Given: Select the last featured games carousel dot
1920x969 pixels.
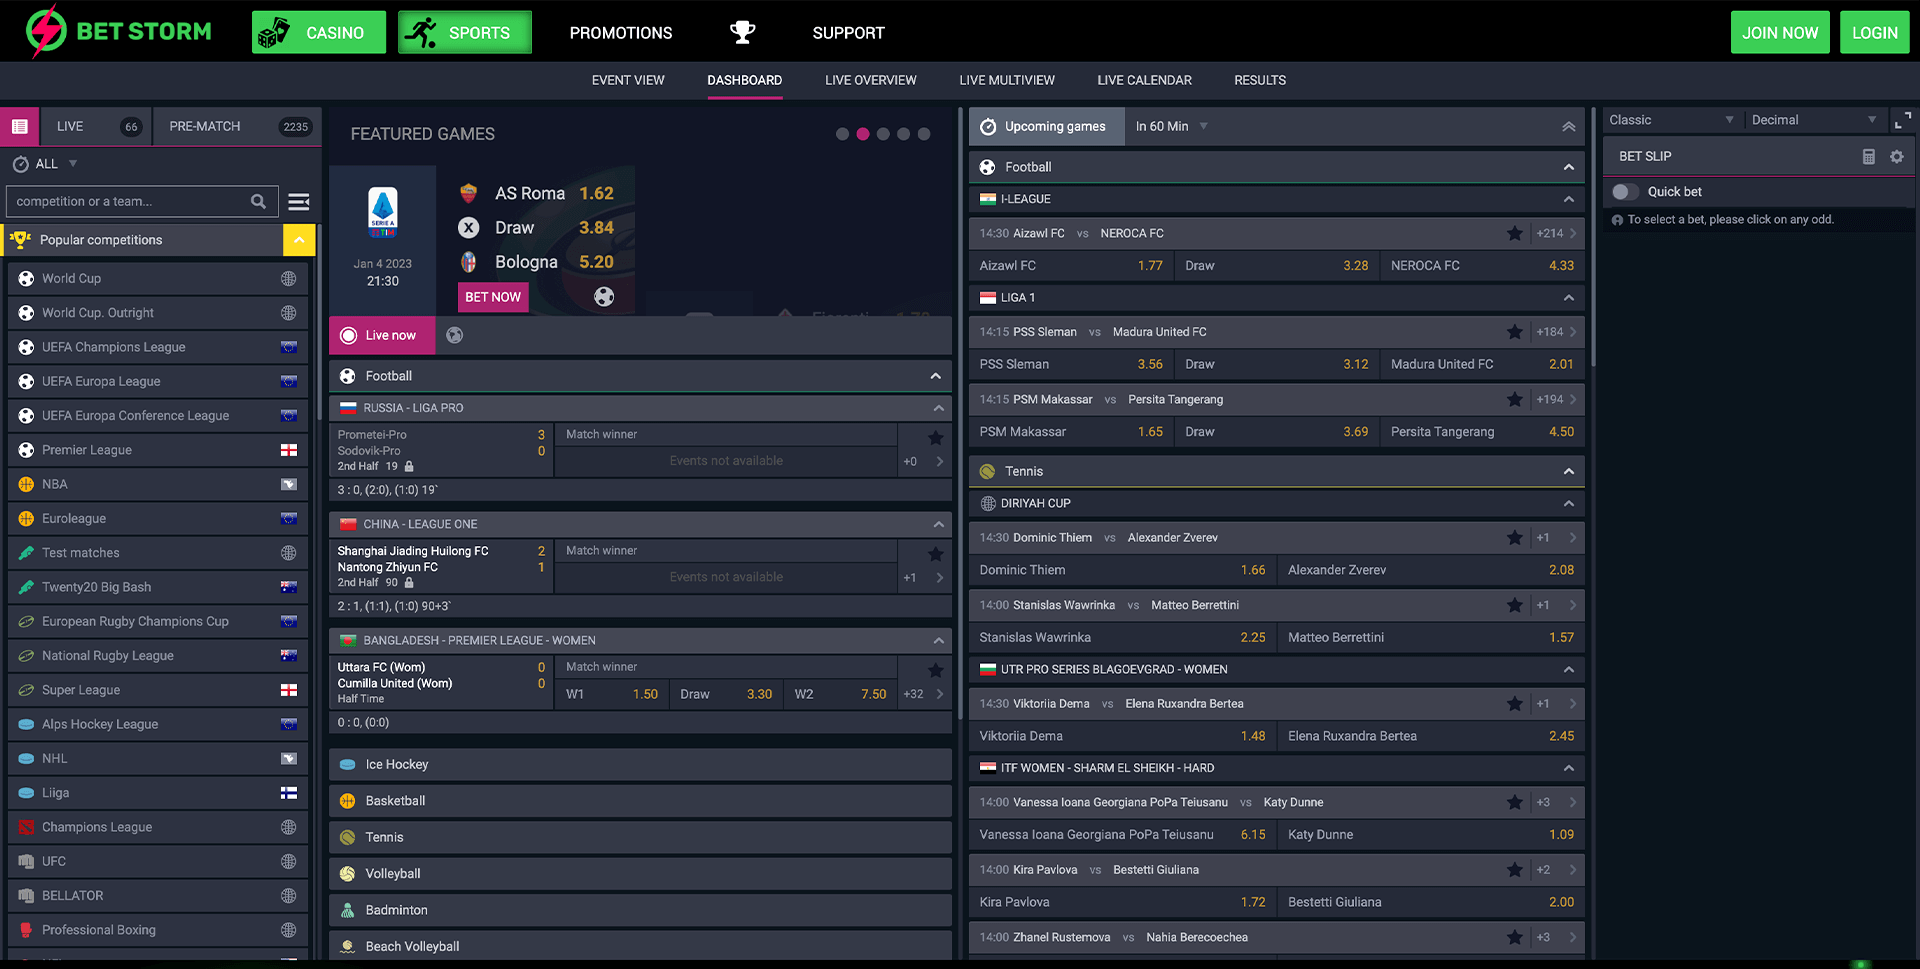Looking at the screenshot, I should (924, 134).
